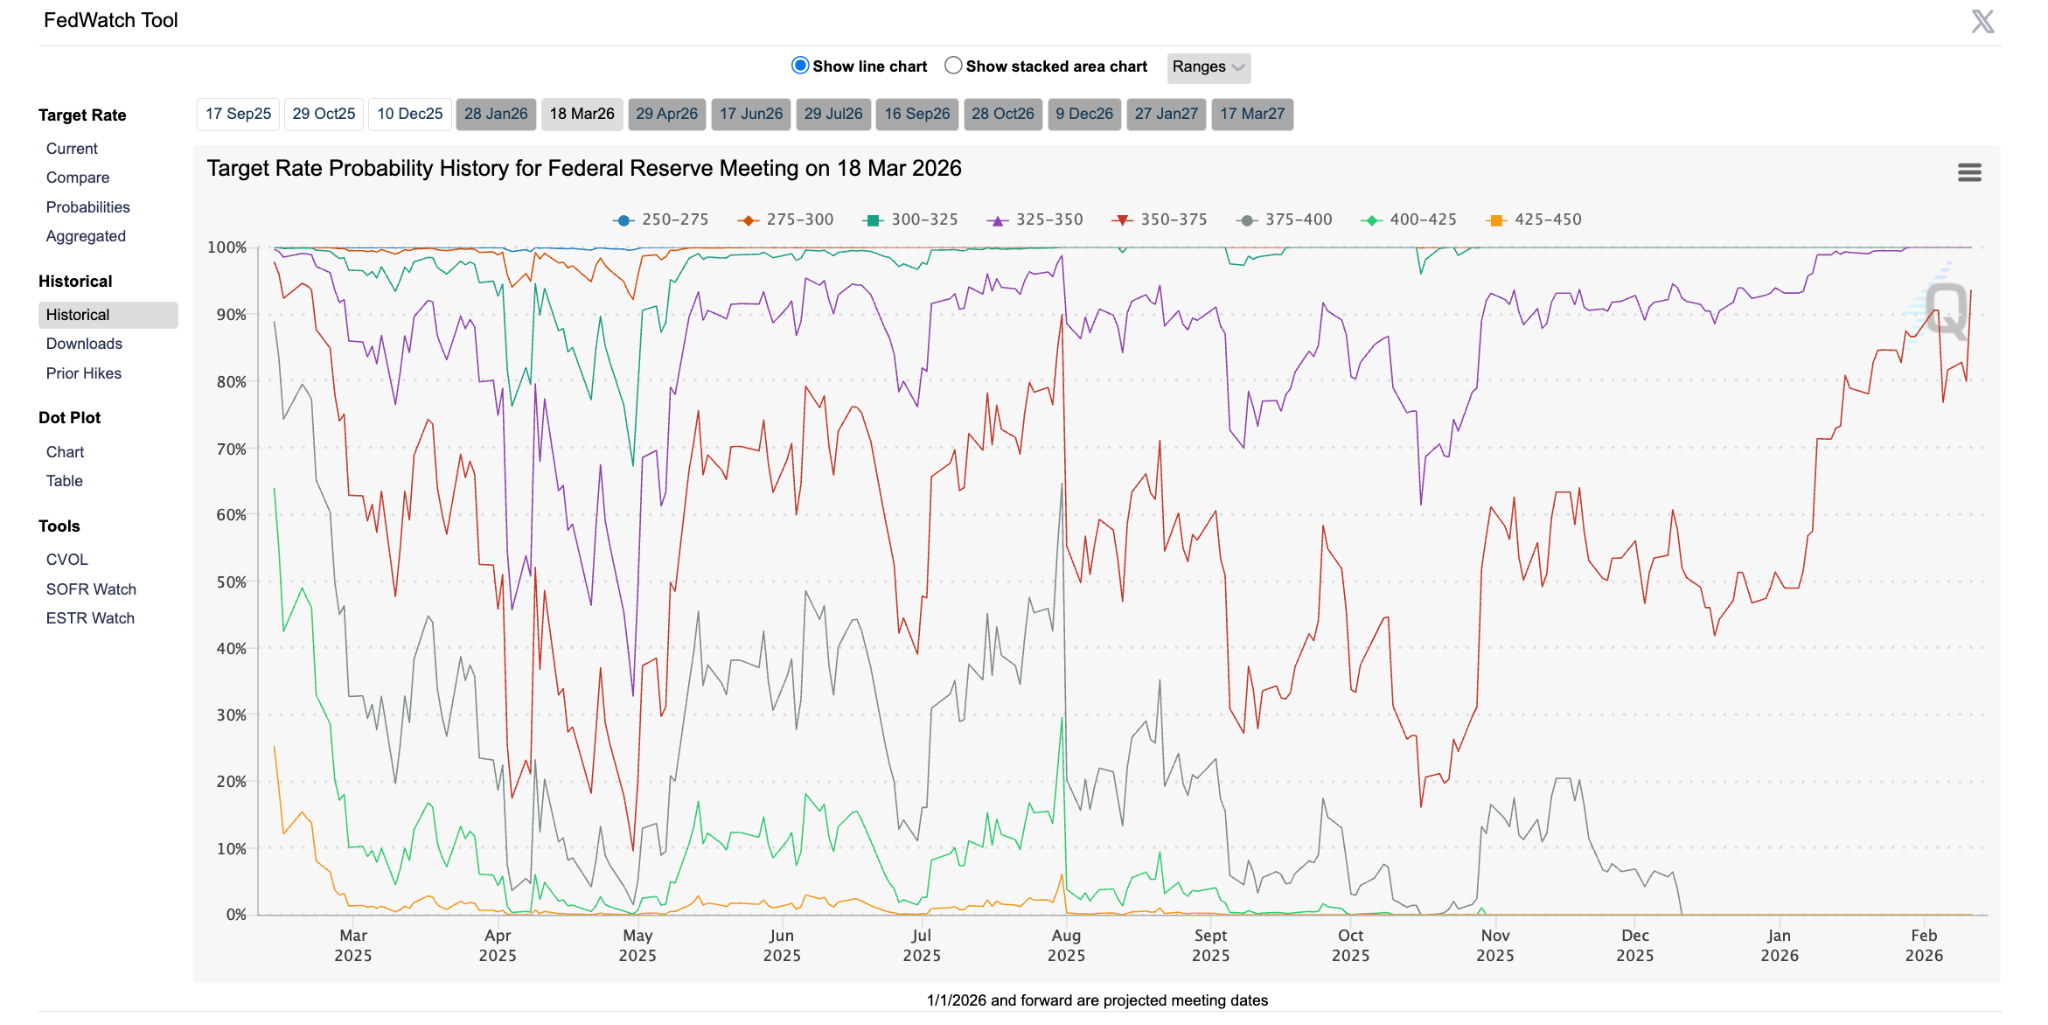Open the chart hamburger menu

tap(1969, 172)
